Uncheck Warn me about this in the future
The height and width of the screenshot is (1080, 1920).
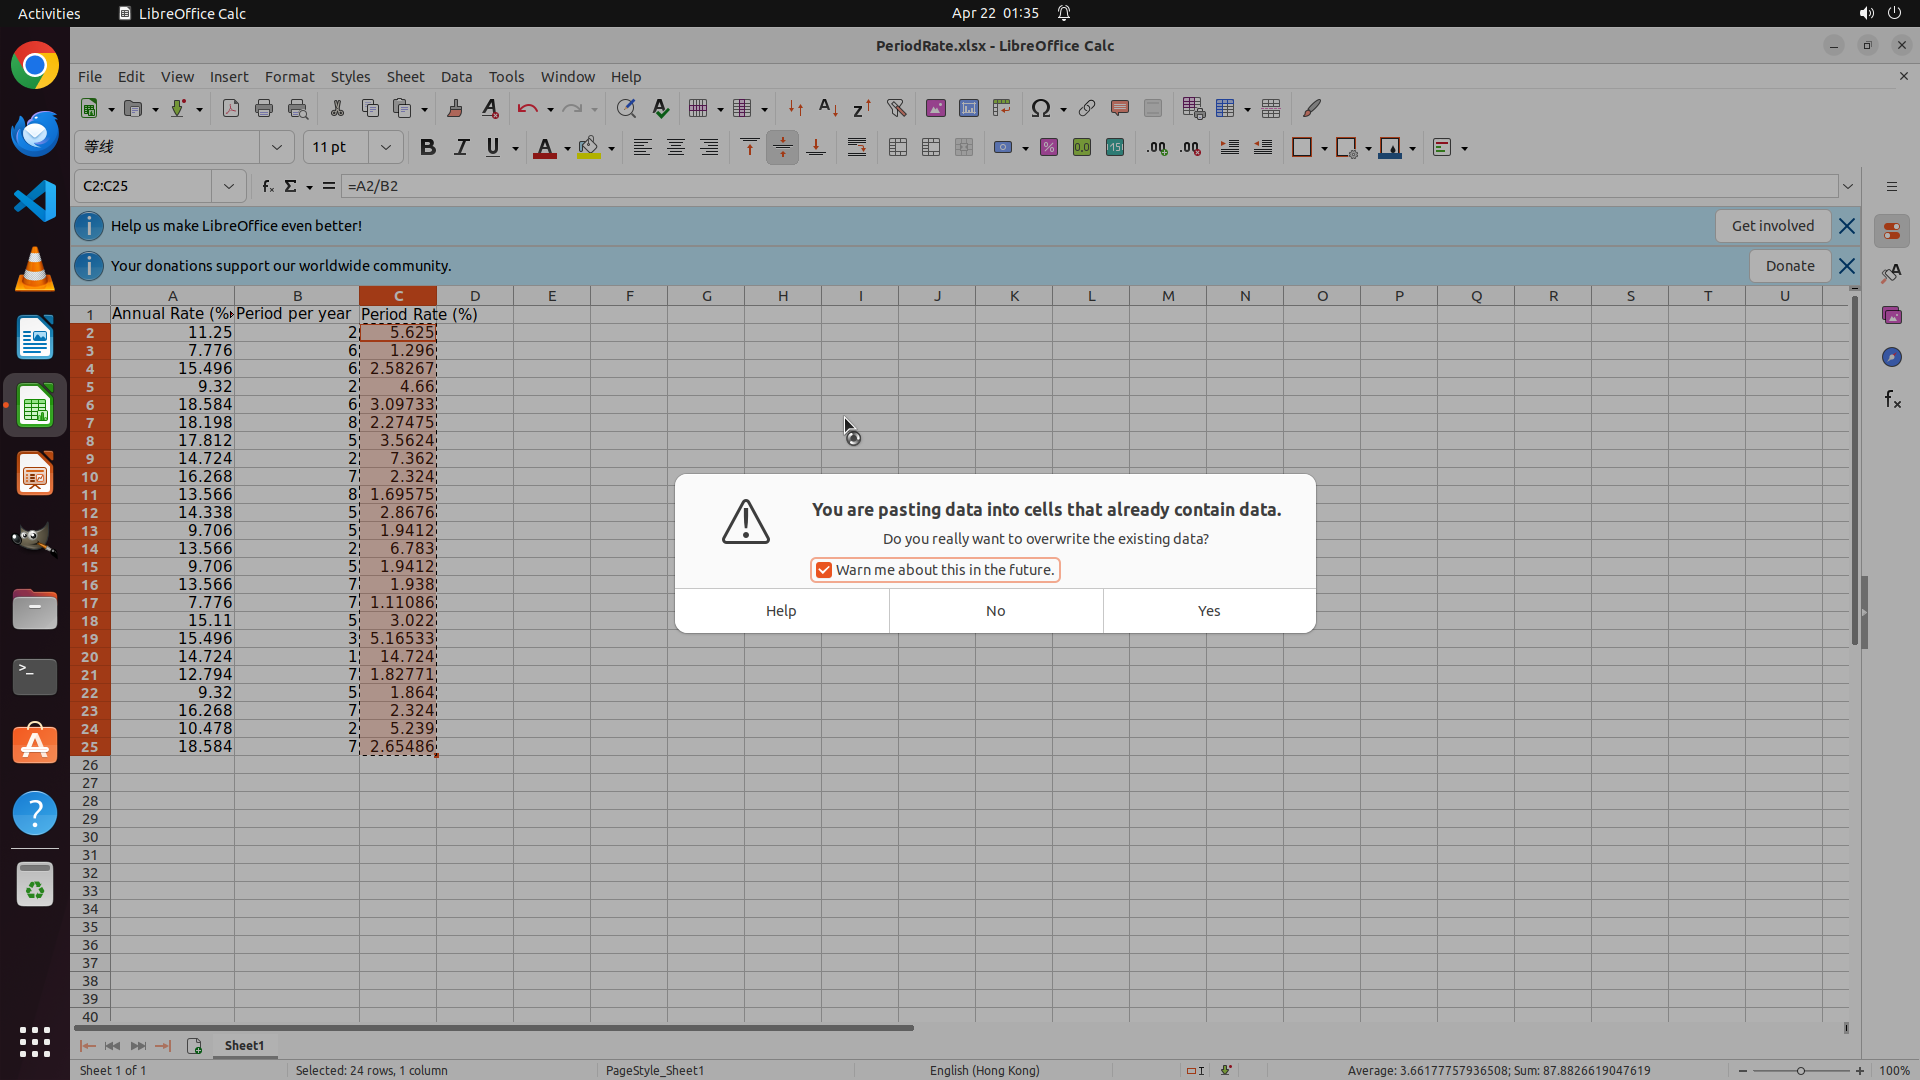824,570
